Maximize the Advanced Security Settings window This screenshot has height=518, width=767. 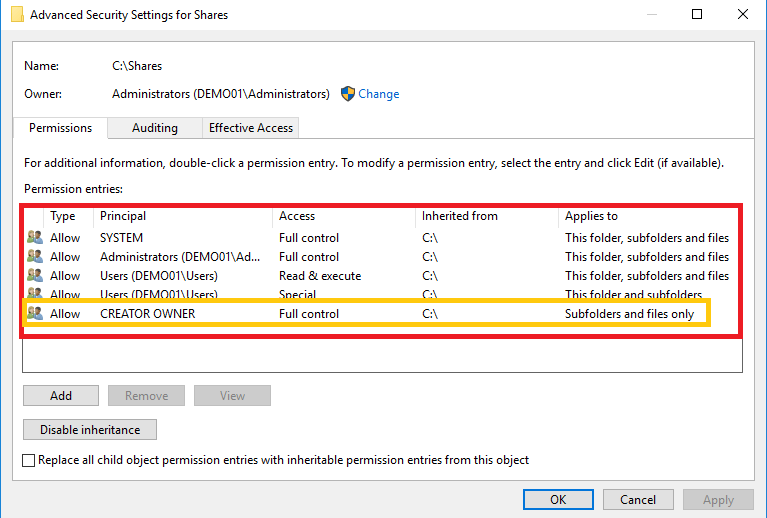(x=697, y=14)
